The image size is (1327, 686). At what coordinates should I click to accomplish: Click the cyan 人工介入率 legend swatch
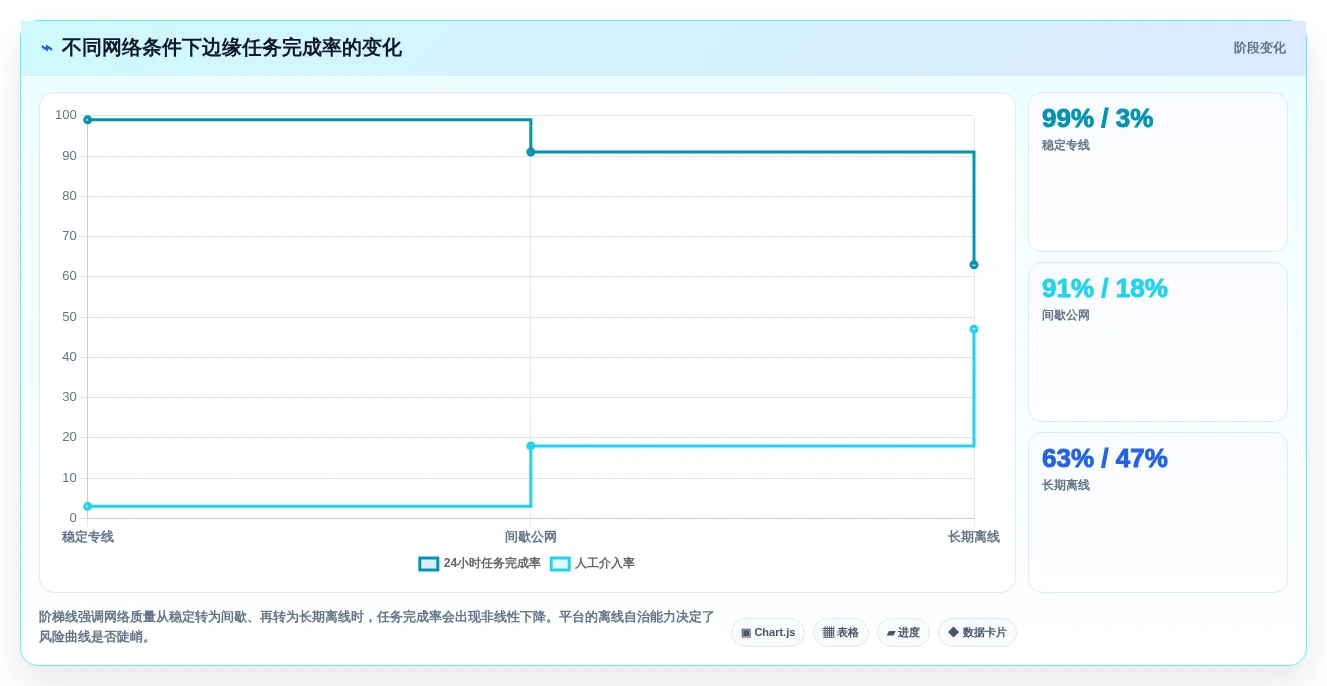560,564
